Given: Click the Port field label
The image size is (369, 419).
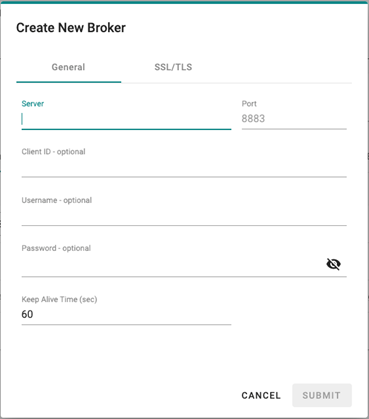Looking at the screenshot, I should [x=249, y=104].
